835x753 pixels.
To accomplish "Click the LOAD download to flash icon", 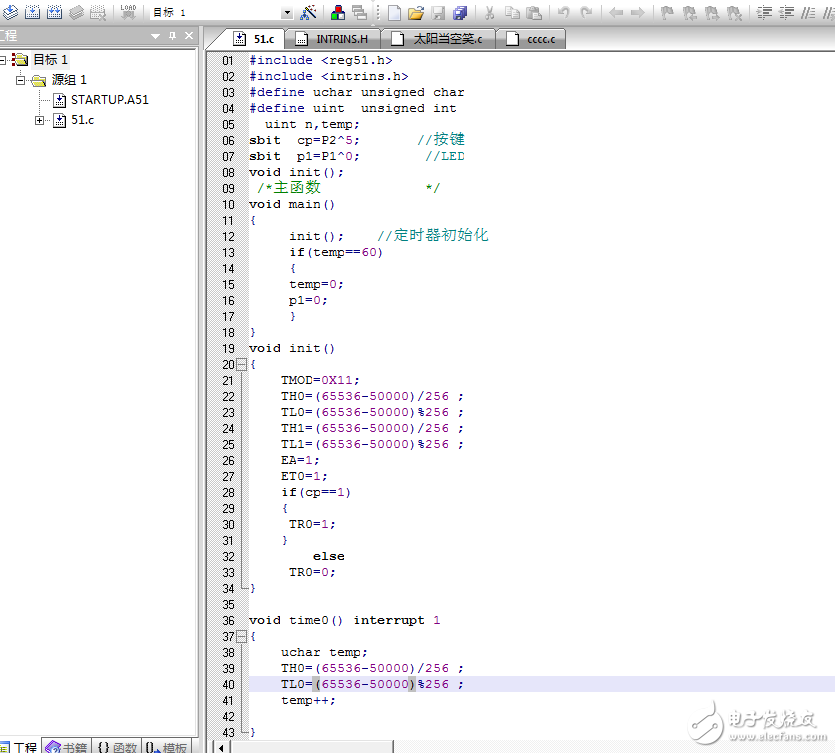I will [128, 13].
